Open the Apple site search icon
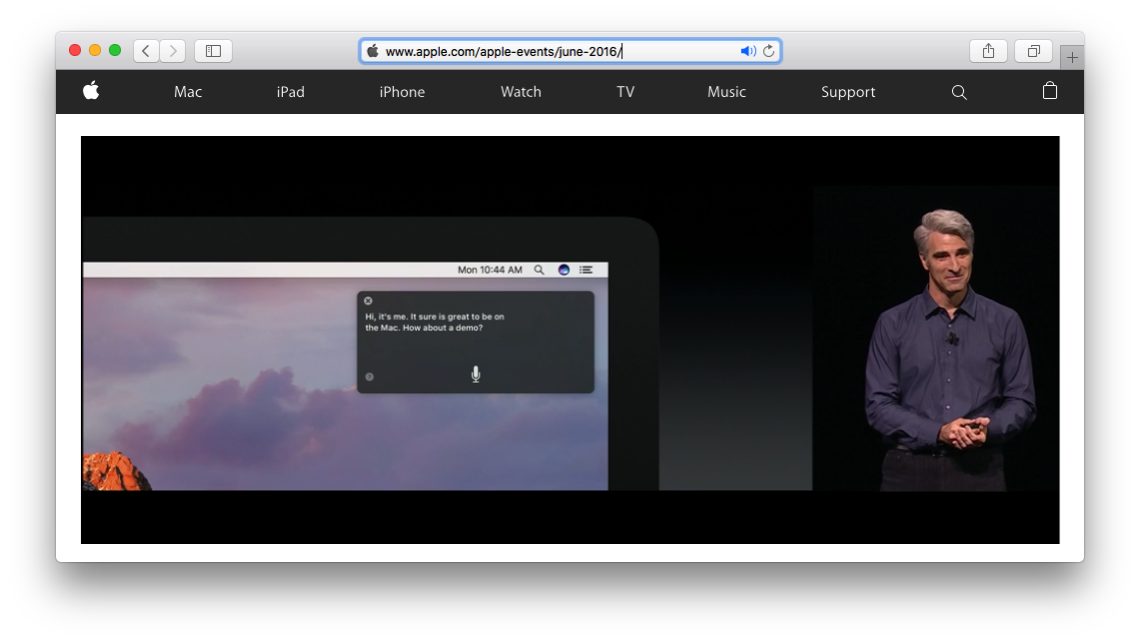 (x=959, y=92)
